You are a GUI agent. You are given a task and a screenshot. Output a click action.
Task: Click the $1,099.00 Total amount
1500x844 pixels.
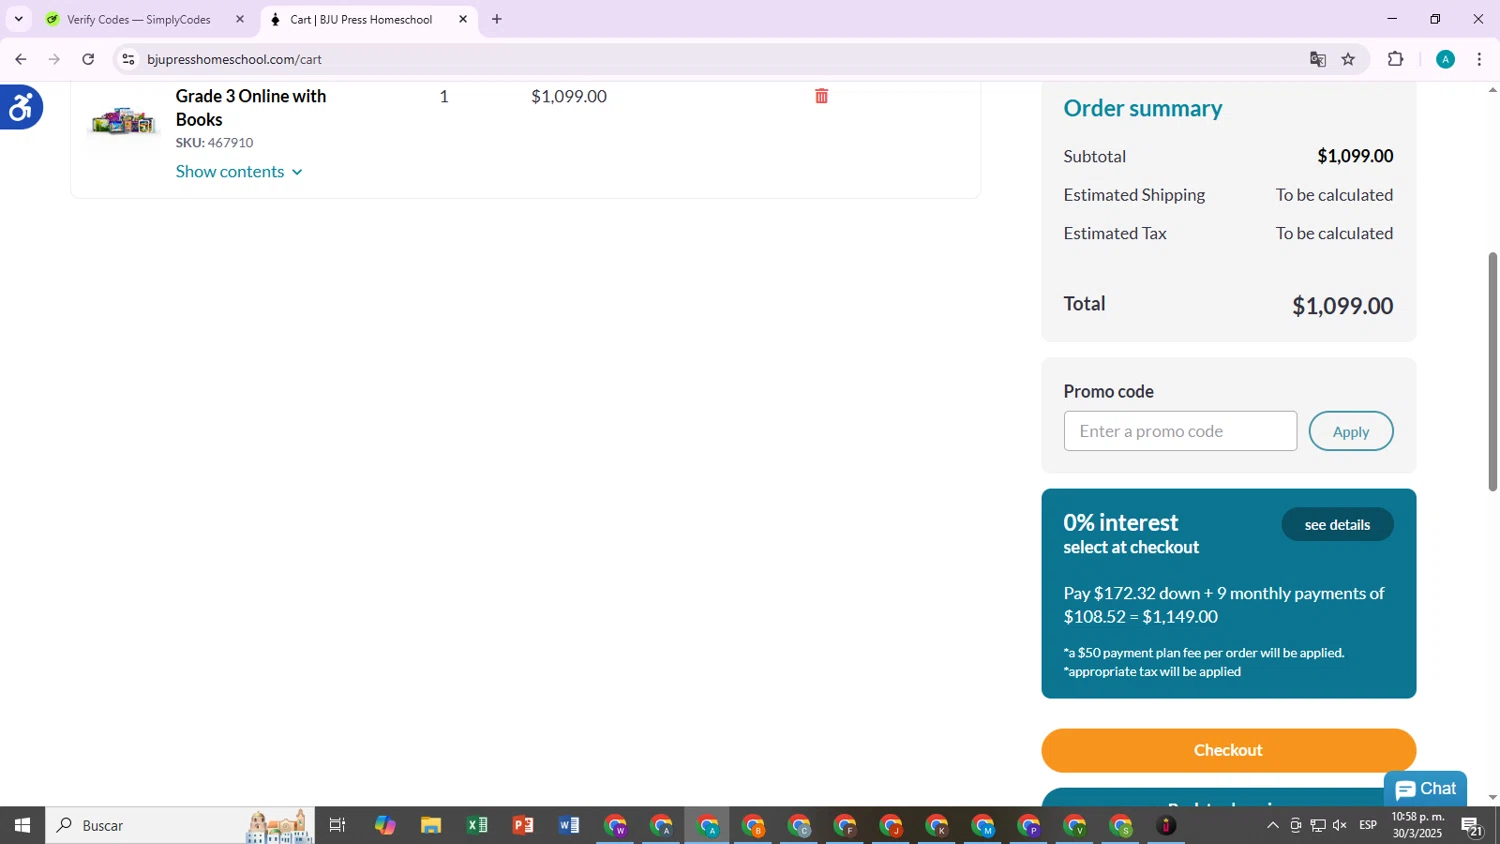(x=1342, y=305)
